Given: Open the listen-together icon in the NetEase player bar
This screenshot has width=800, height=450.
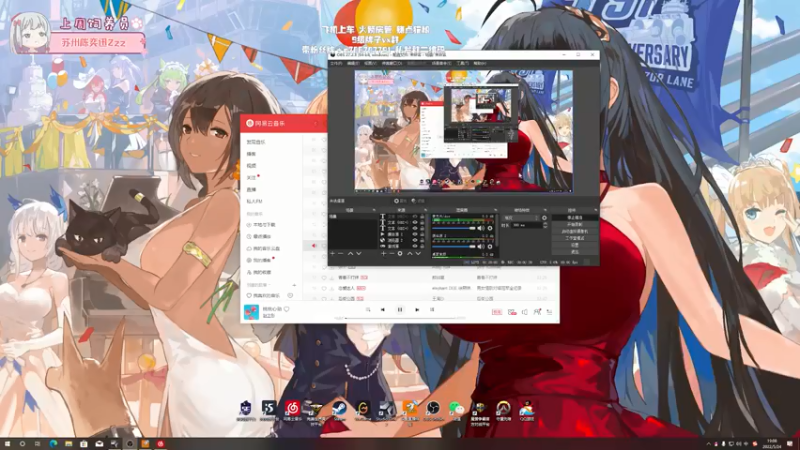Looking at the screenshot, I should coord(537,312).
